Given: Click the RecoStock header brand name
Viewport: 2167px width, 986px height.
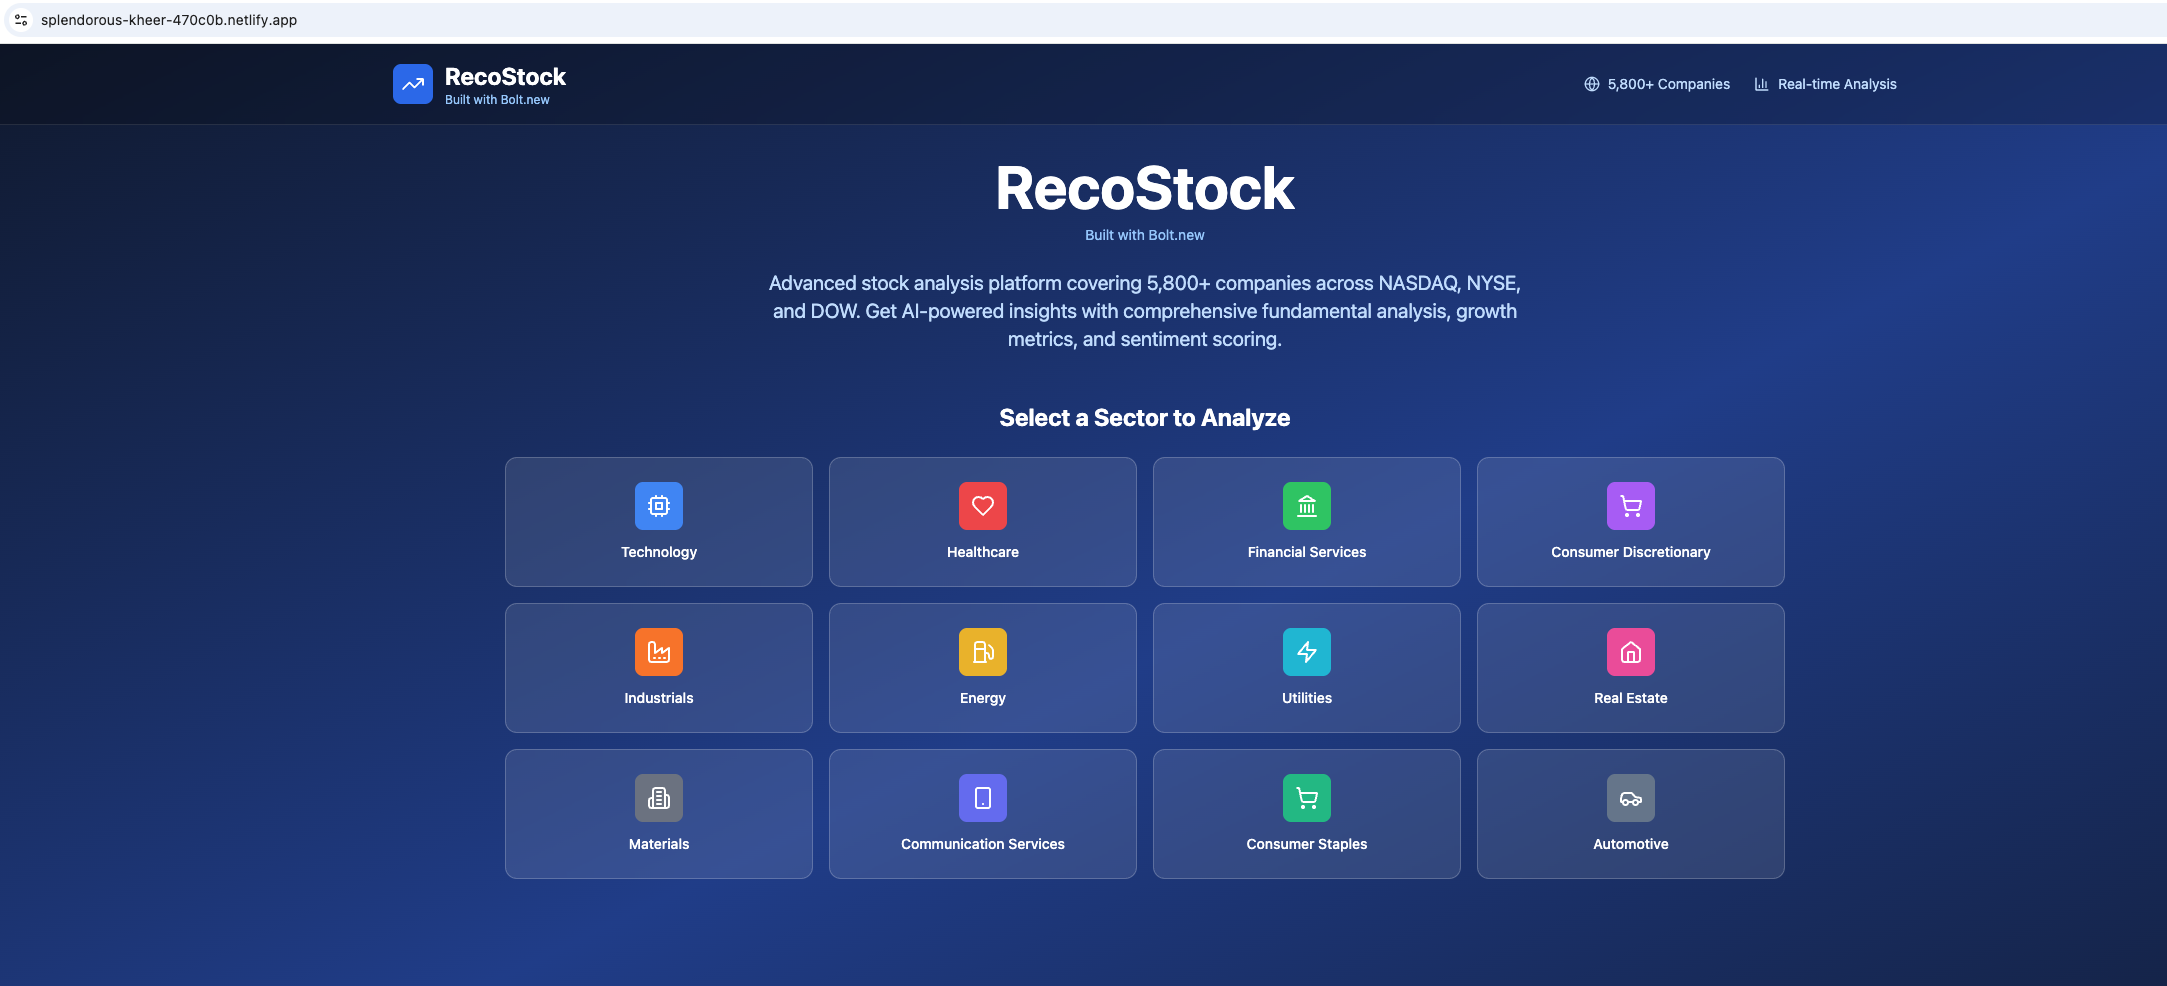Looking at the screenshot, I should (x=505, y=77).
